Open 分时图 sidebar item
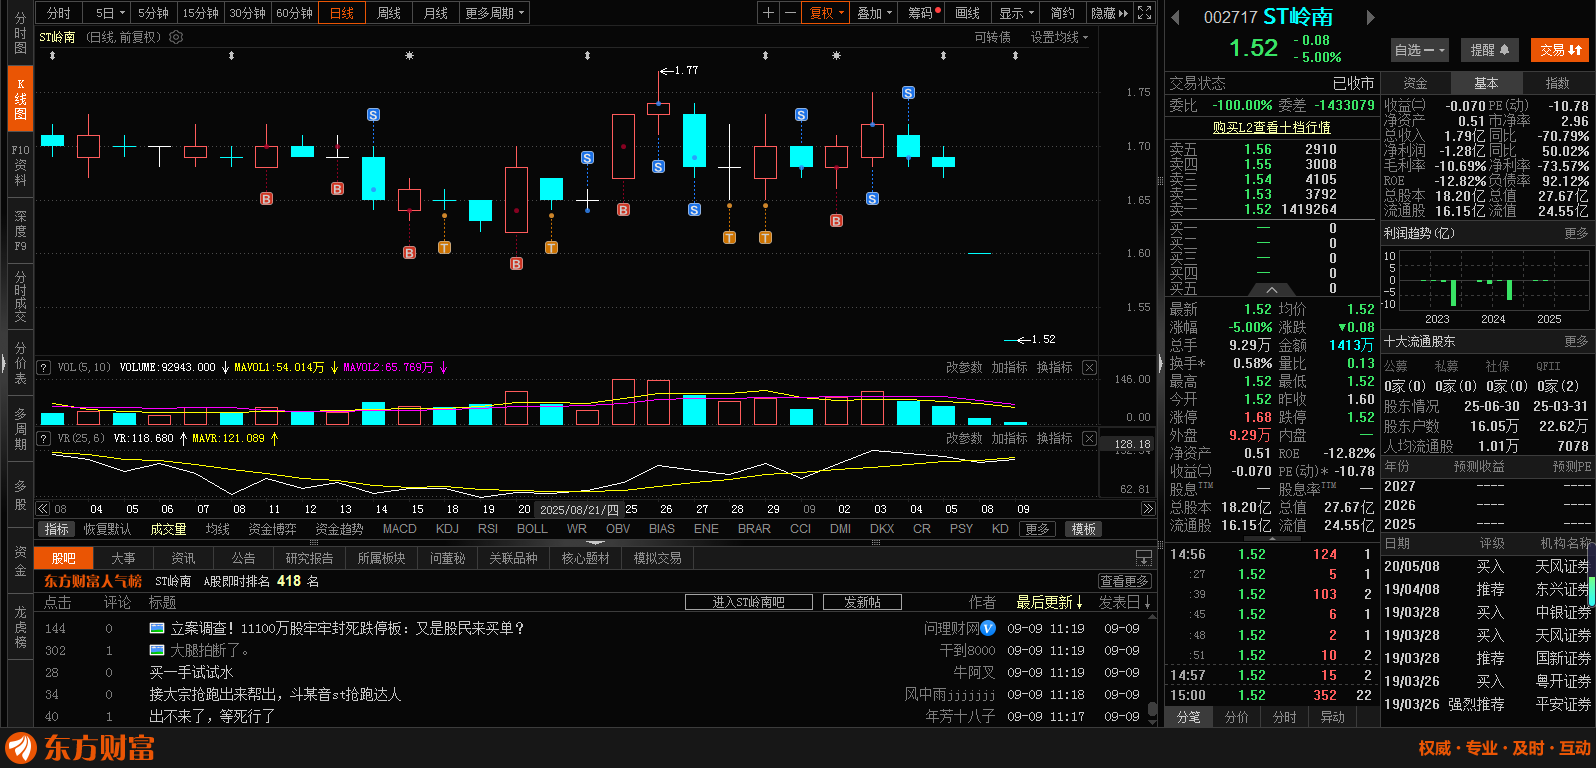The width and height of the screenshot is (1596, 768). pyautogui.click(x=20, y=33)
